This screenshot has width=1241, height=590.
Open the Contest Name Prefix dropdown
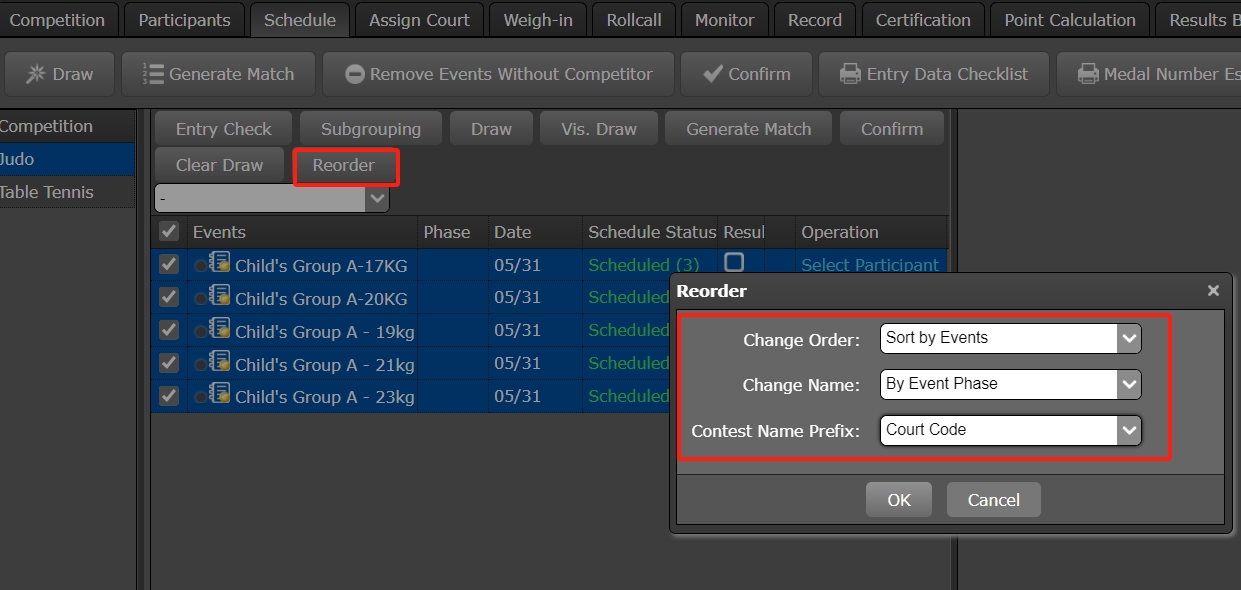(x=1130, y=430)
